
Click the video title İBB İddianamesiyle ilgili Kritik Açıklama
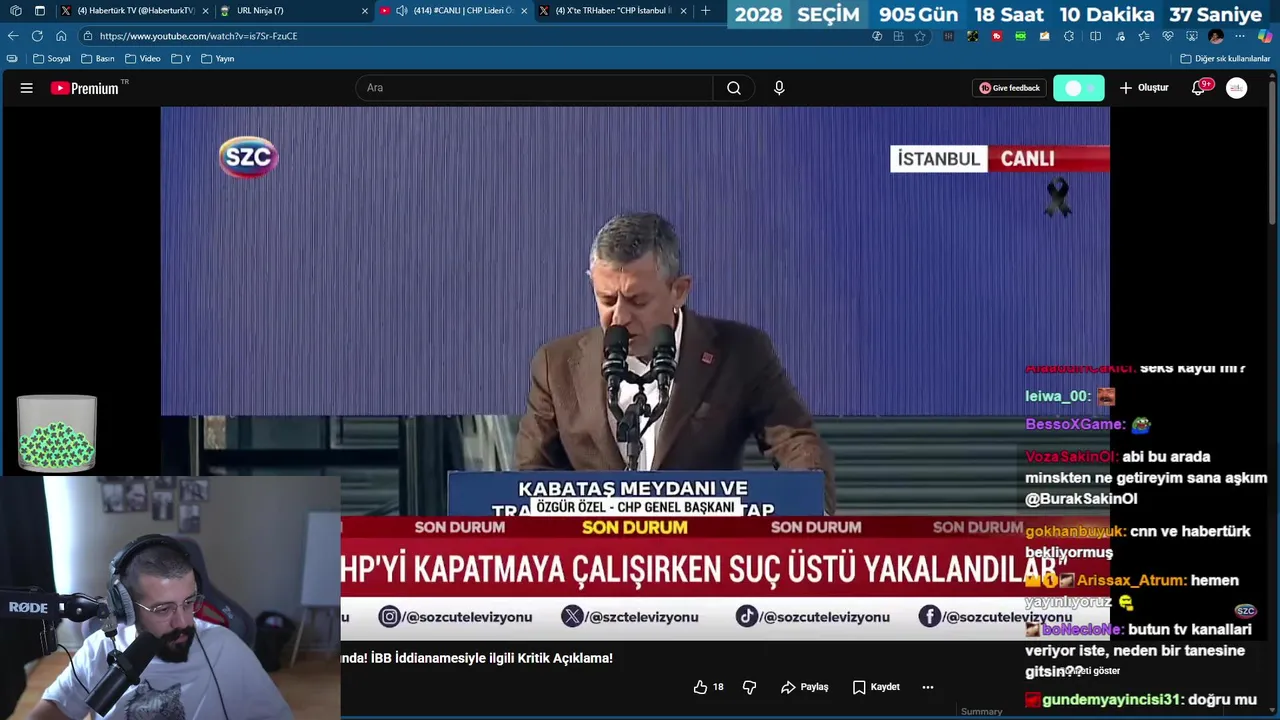click(x=477, y=658)
